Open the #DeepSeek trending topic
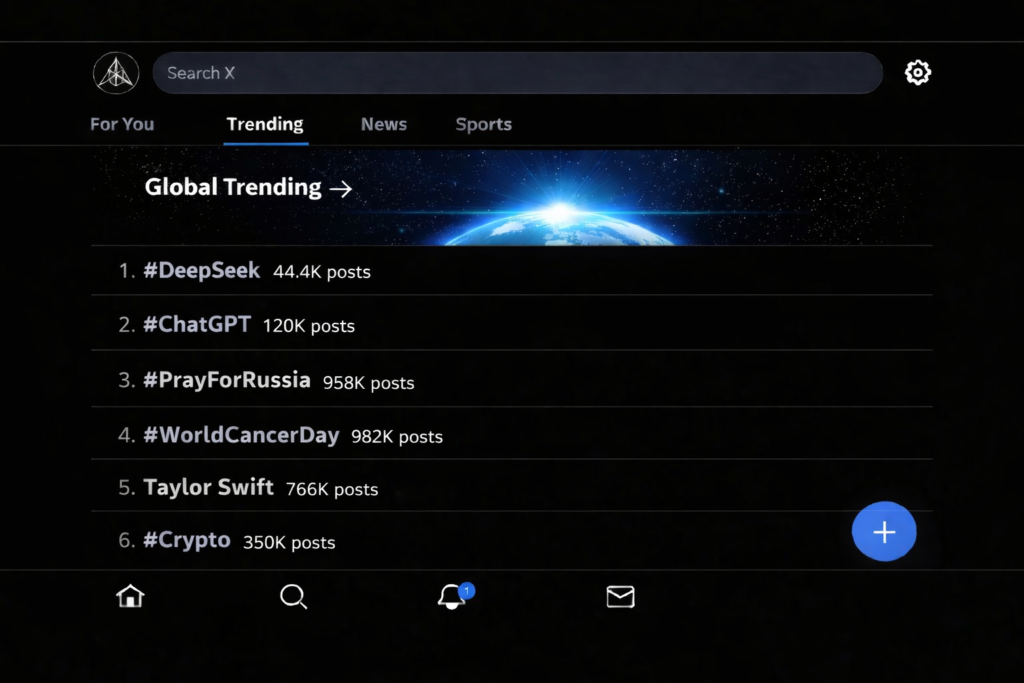1024x683 pixels. (201, 270)
